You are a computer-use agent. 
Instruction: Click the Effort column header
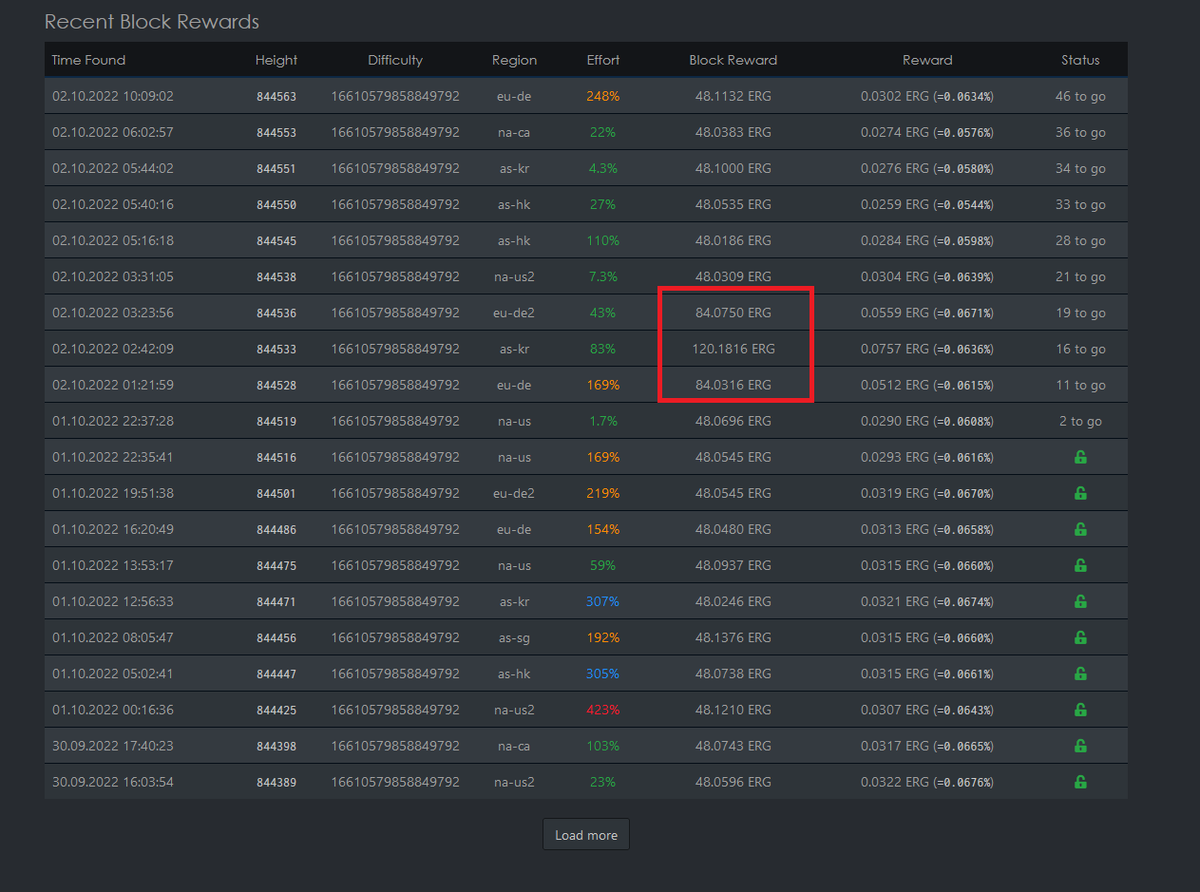point(603,60)
